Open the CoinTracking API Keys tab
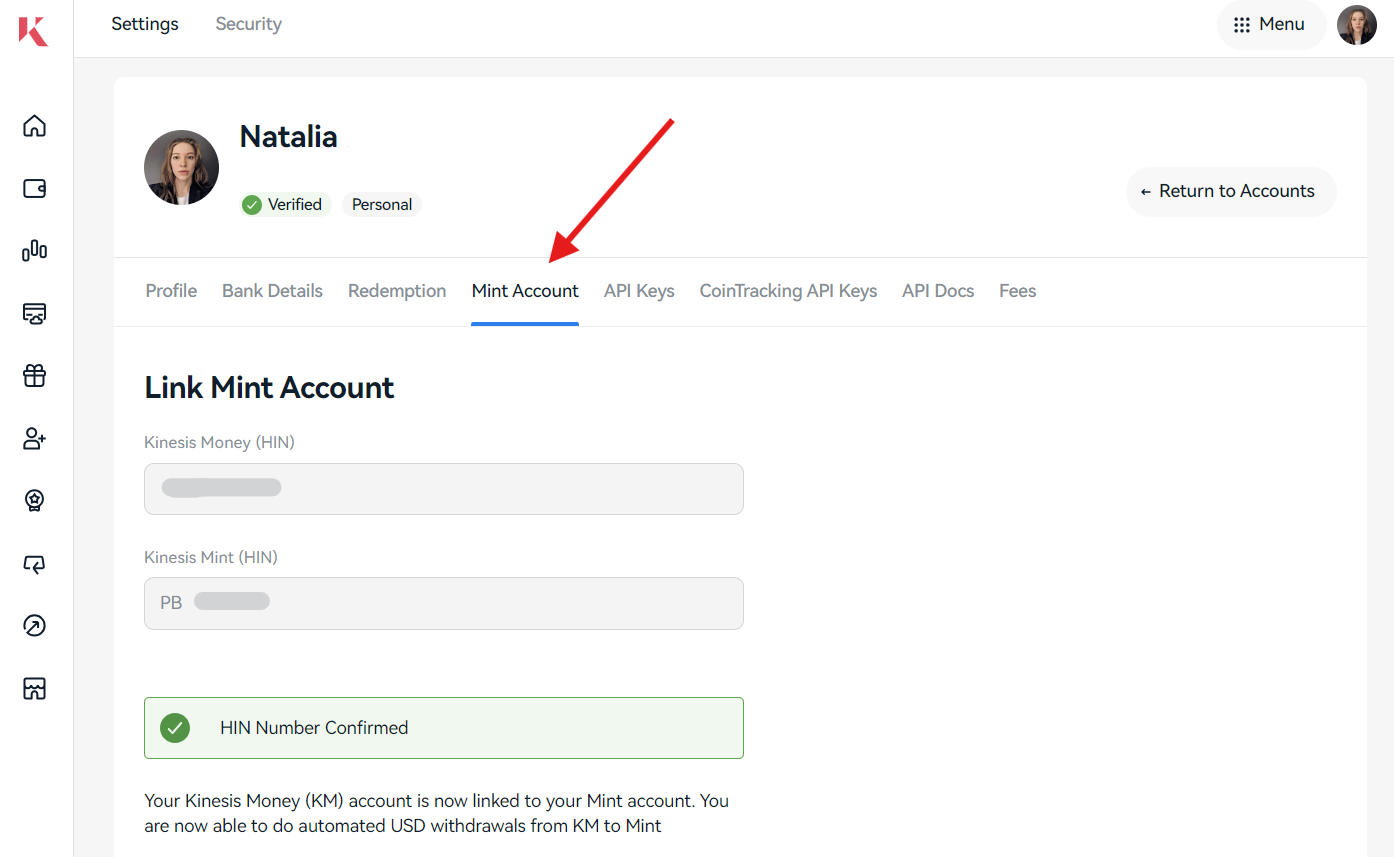Viewport: 1394px width, 857px height. [x=788, y=291]
